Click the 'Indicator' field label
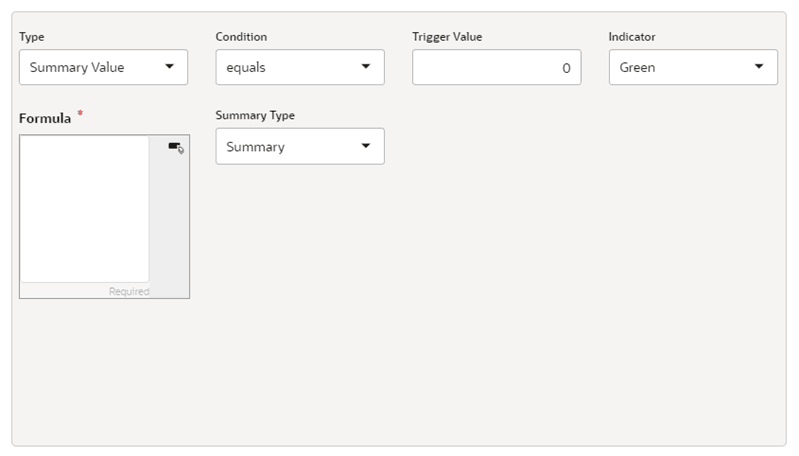 632,37
